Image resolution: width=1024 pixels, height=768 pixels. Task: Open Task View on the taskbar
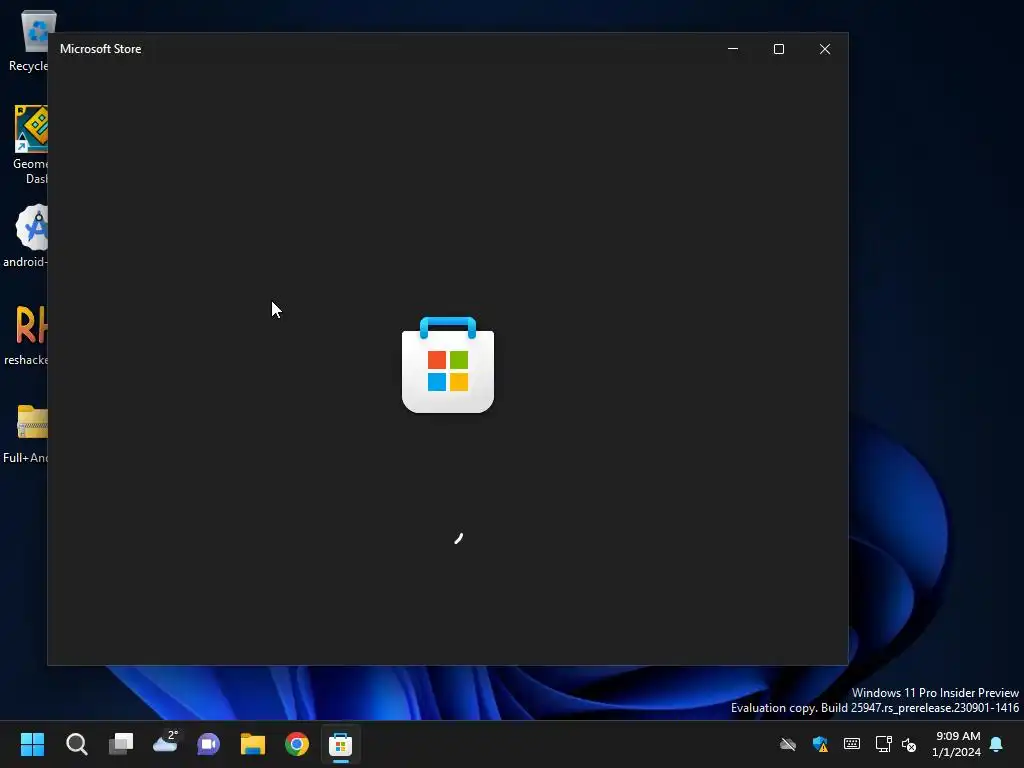[x=121, y=744]
